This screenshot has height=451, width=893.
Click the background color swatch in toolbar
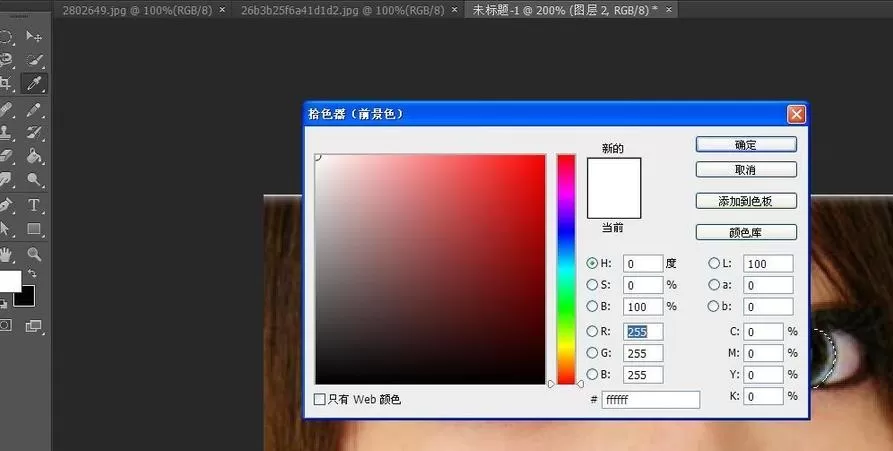tap(26, 296)
